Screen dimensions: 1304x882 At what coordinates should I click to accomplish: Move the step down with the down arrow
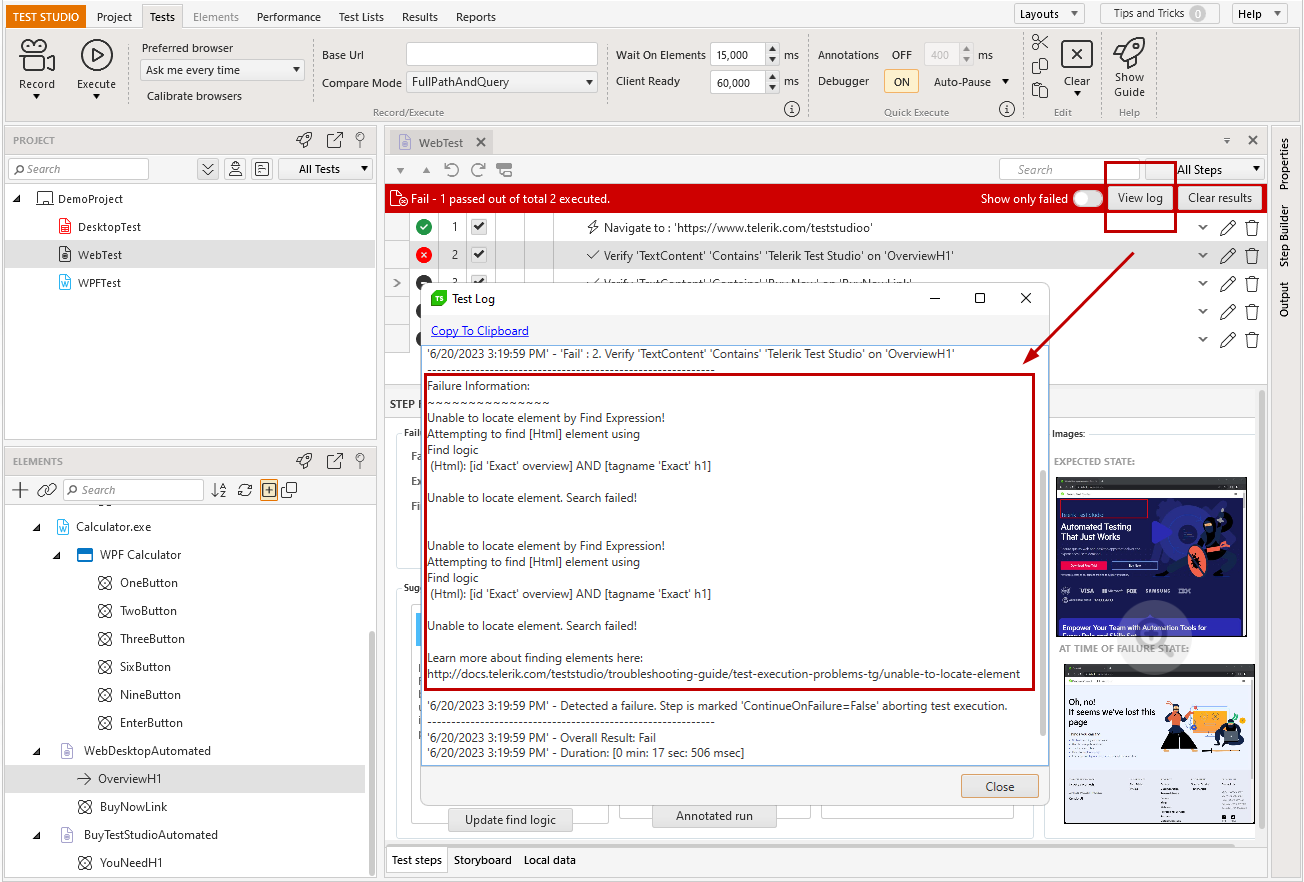click(401, 171)
